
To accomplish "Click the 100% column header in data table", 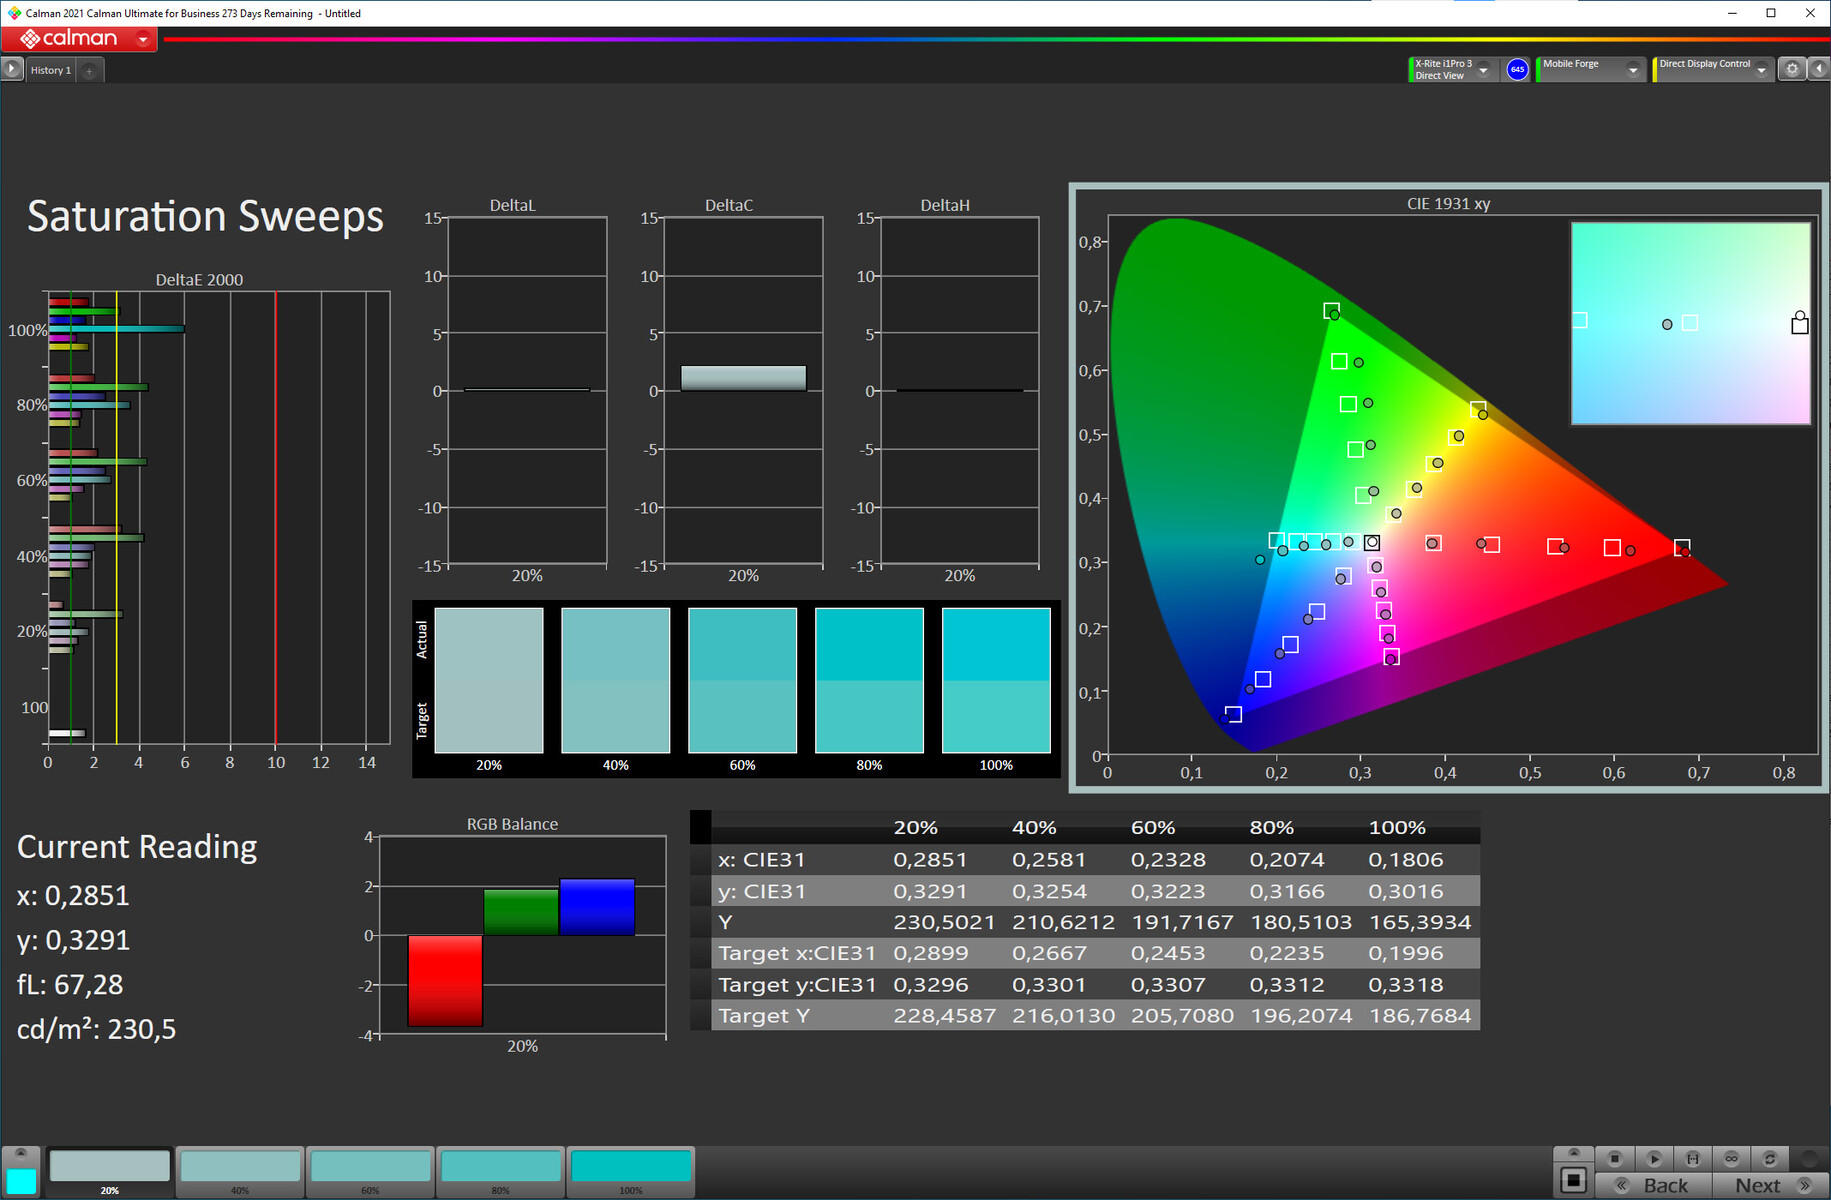I will tap(1397, 828).
